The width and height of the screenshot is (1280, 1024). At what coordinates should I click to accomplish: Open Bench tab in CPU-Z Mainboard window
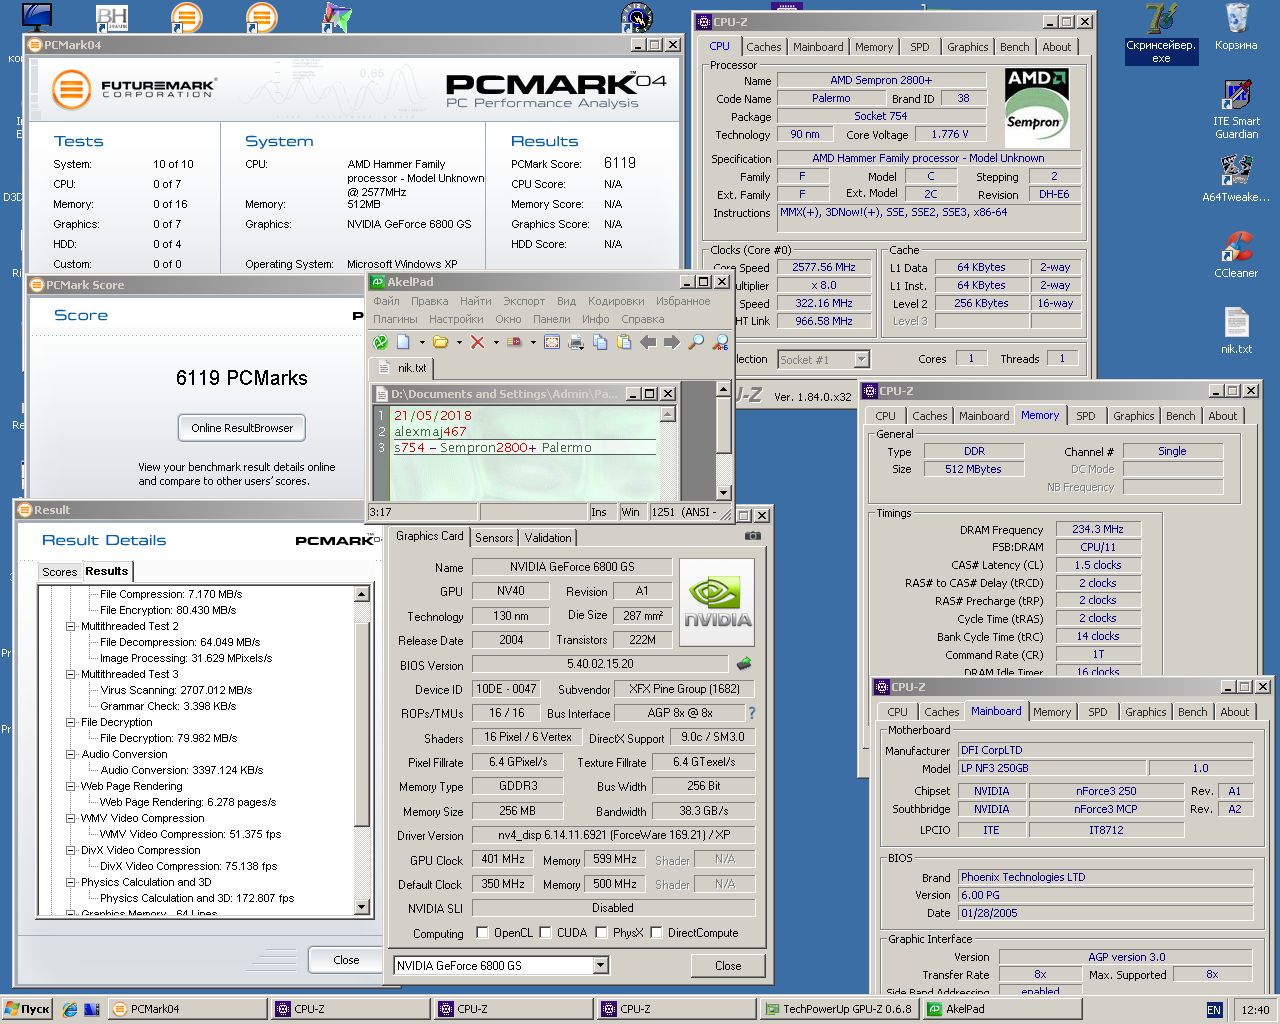tap(1192, 712)
